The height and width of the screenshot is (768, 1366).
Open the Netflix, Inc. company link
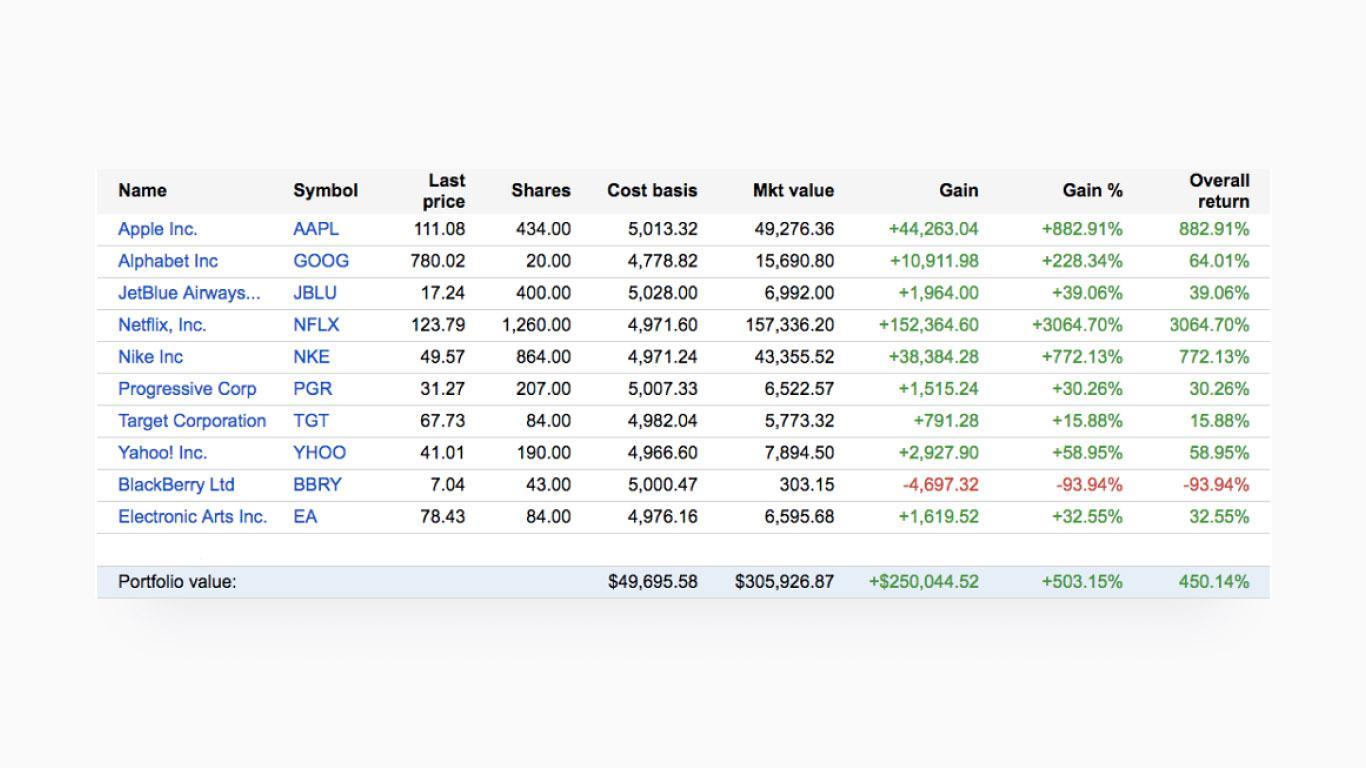(x=162, y=325)
